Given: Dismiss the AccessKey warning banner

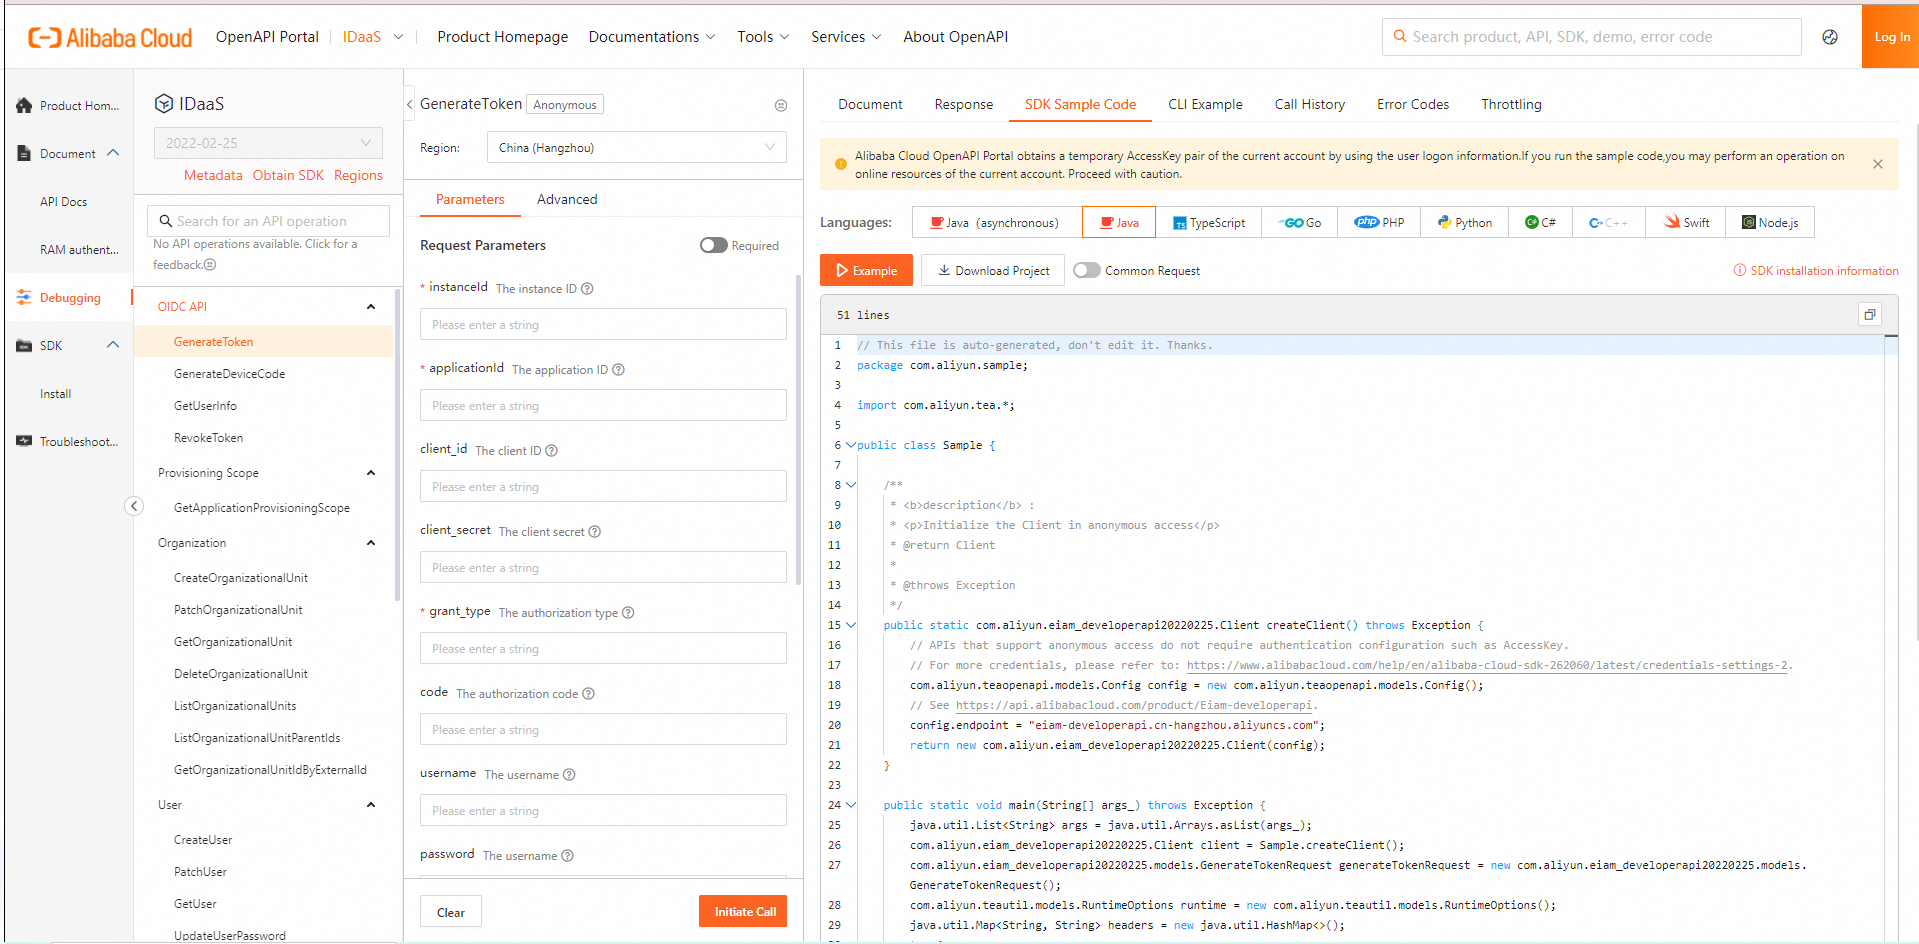Looking at the screenshot, I should click(x=1878, y=164).
